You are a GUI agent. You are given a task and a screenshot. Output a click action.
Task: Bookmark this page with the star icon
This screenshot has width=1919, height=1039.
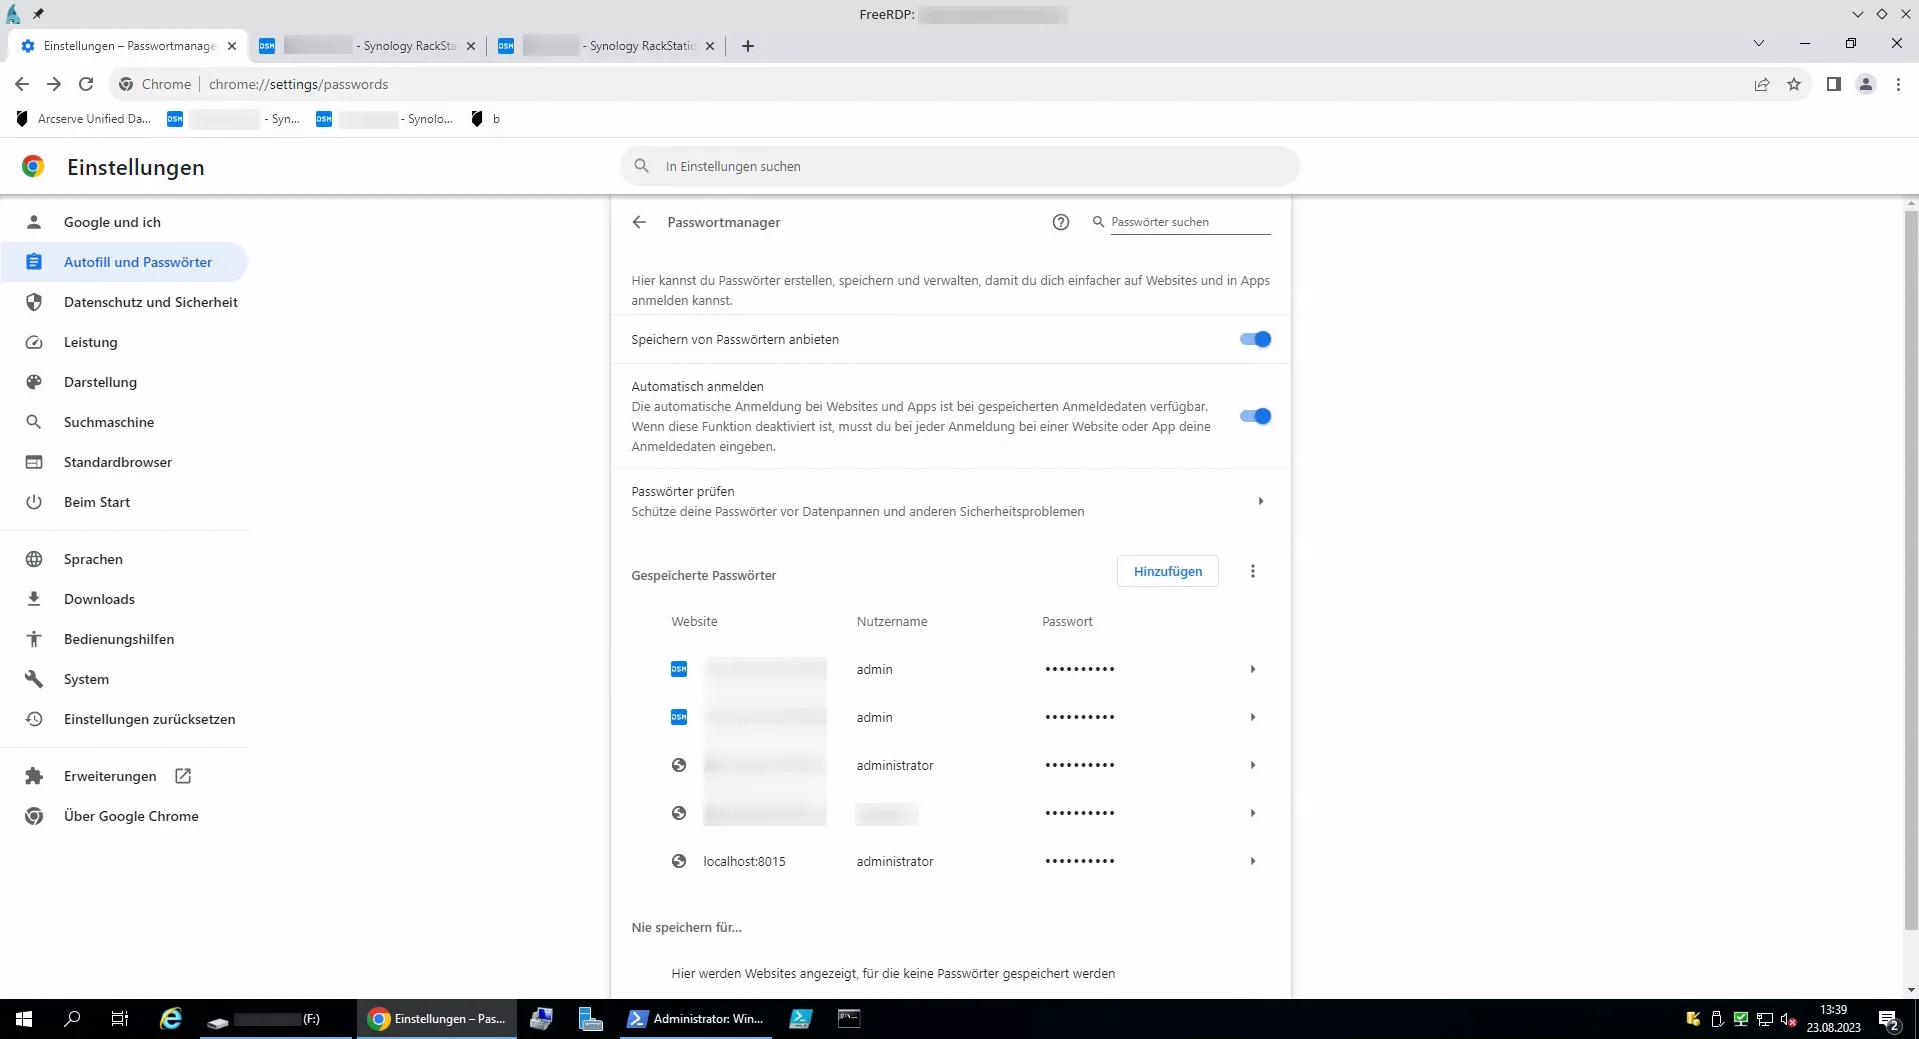coord(1794,84)
